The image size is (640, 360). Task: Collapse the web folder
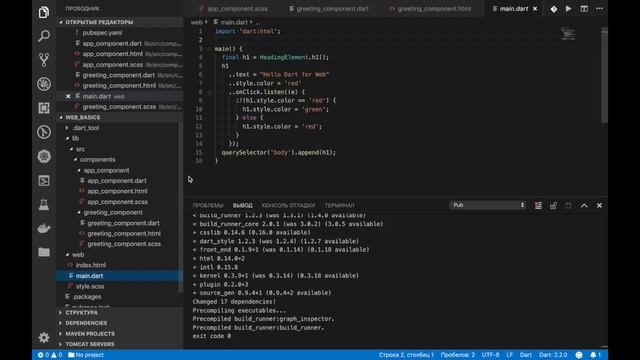[78, 255]
